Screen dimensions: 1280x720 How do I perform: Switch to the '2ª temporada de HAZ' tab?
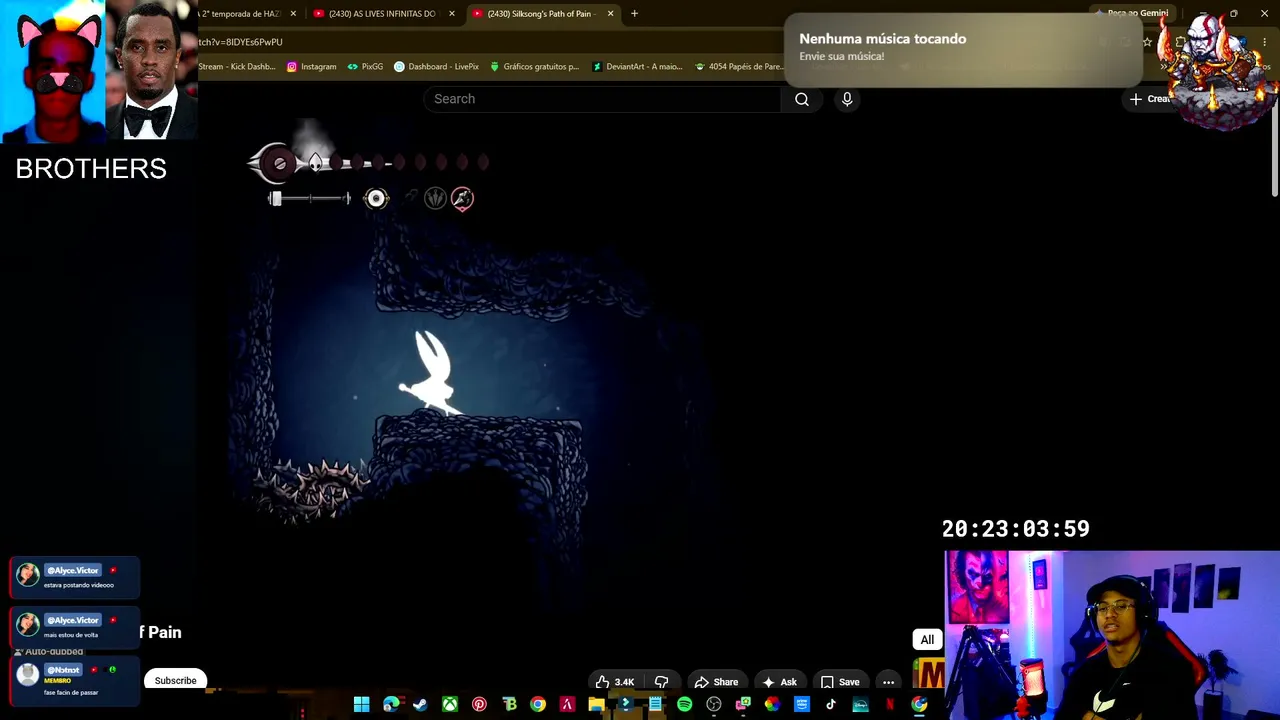pos(240,14)
